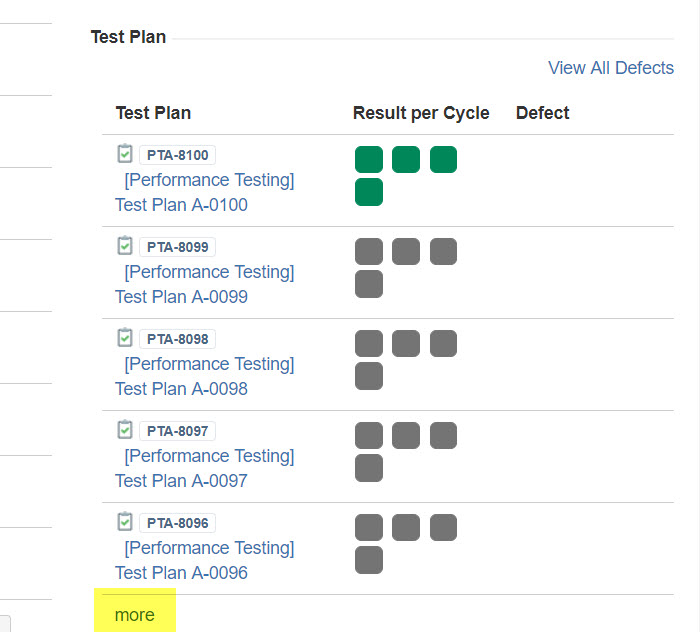Open the PTA-8096 issue key badge

177,523
